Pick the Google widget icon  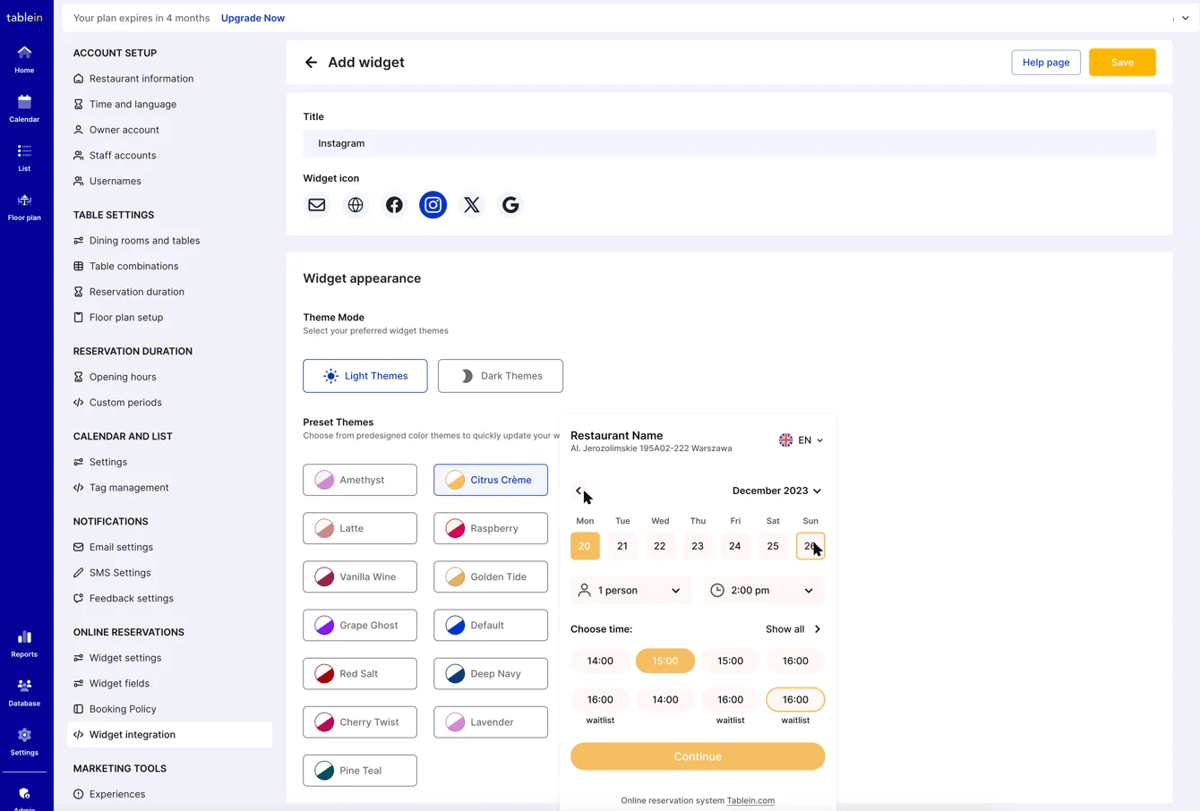coord(510,204)
